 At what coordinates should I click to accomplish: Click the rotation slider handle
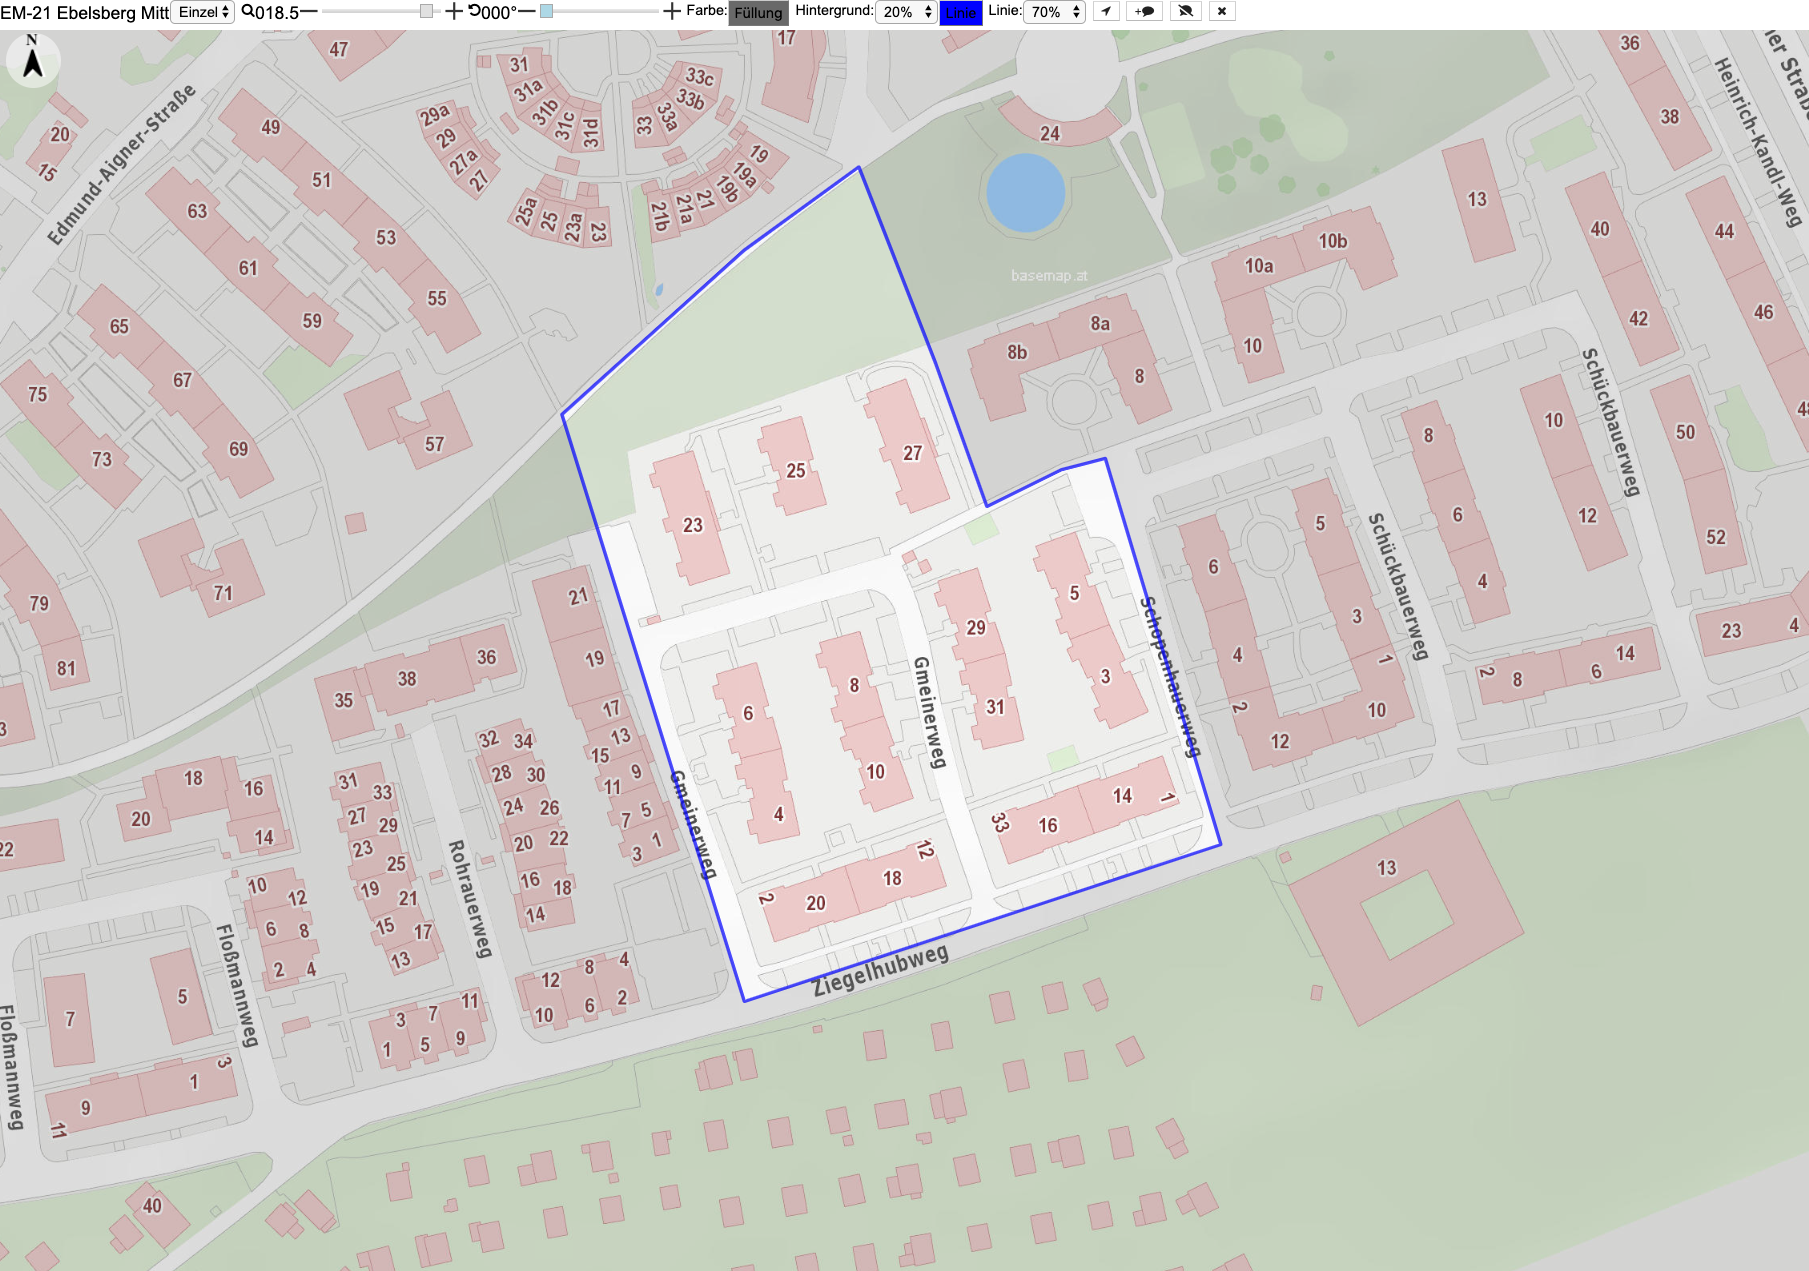(x=546, y=11)
